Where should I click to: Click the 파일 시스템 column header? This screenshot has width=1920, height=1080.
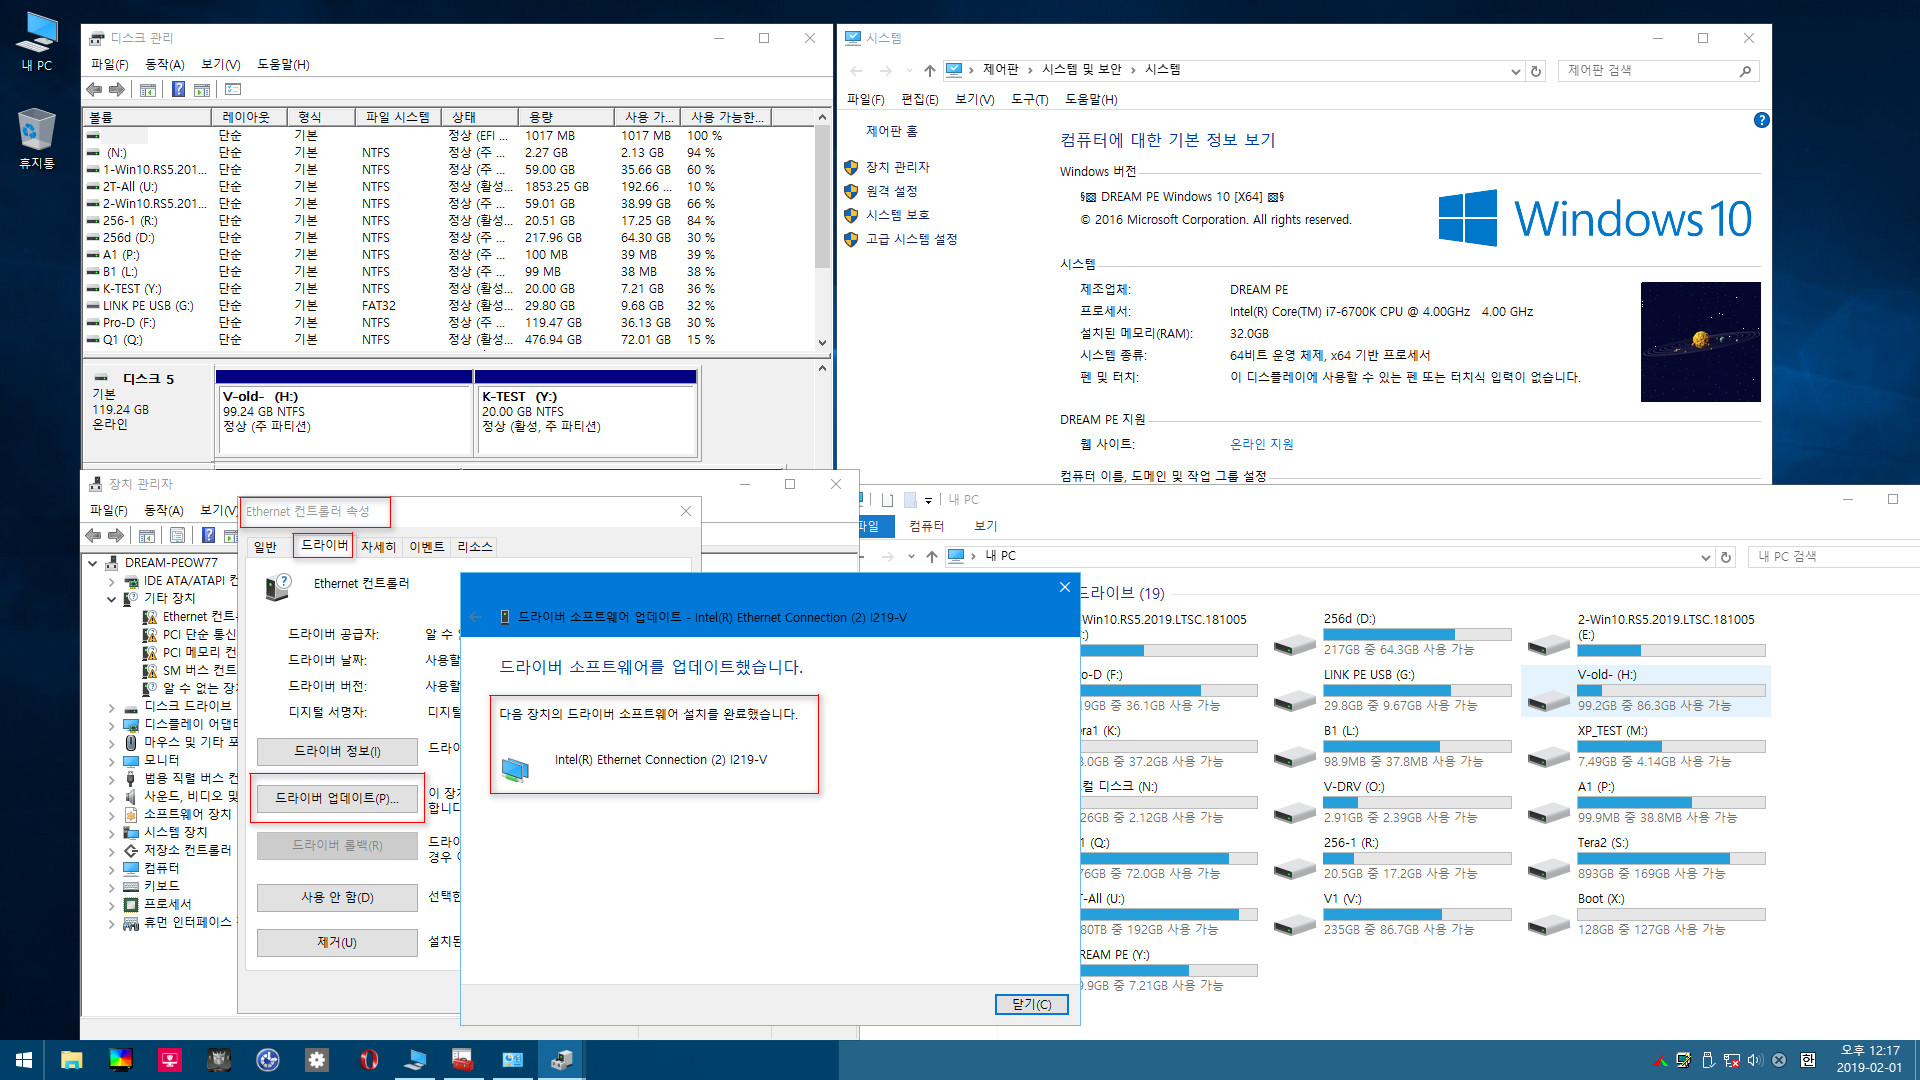point(397,117)
